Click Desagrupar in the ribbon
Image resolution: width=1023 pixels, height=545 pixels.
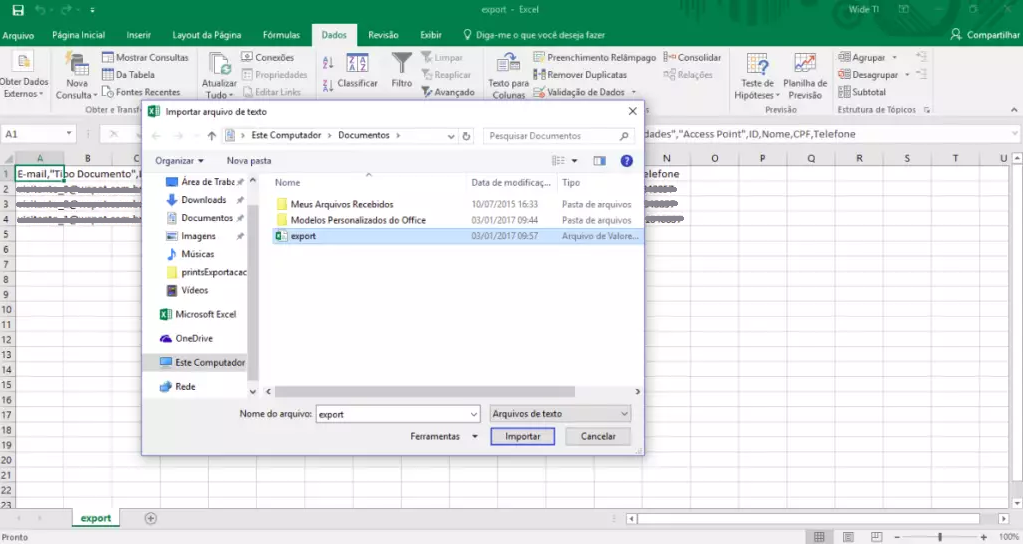[x=874, y=75]
